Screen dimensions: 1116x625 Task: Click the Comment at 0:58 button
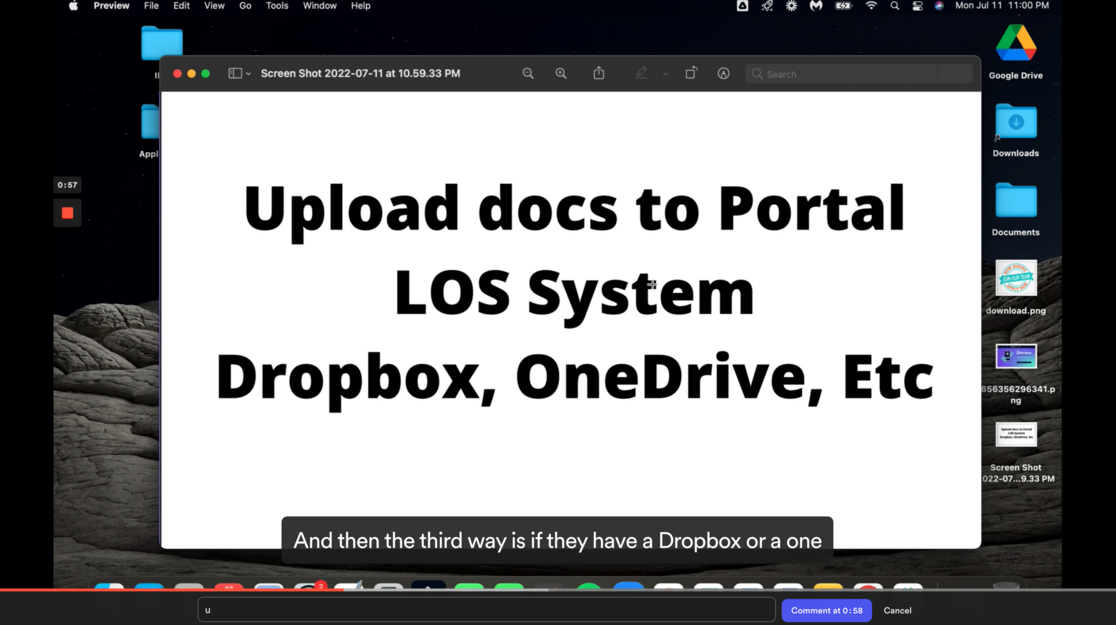(826, 610)
